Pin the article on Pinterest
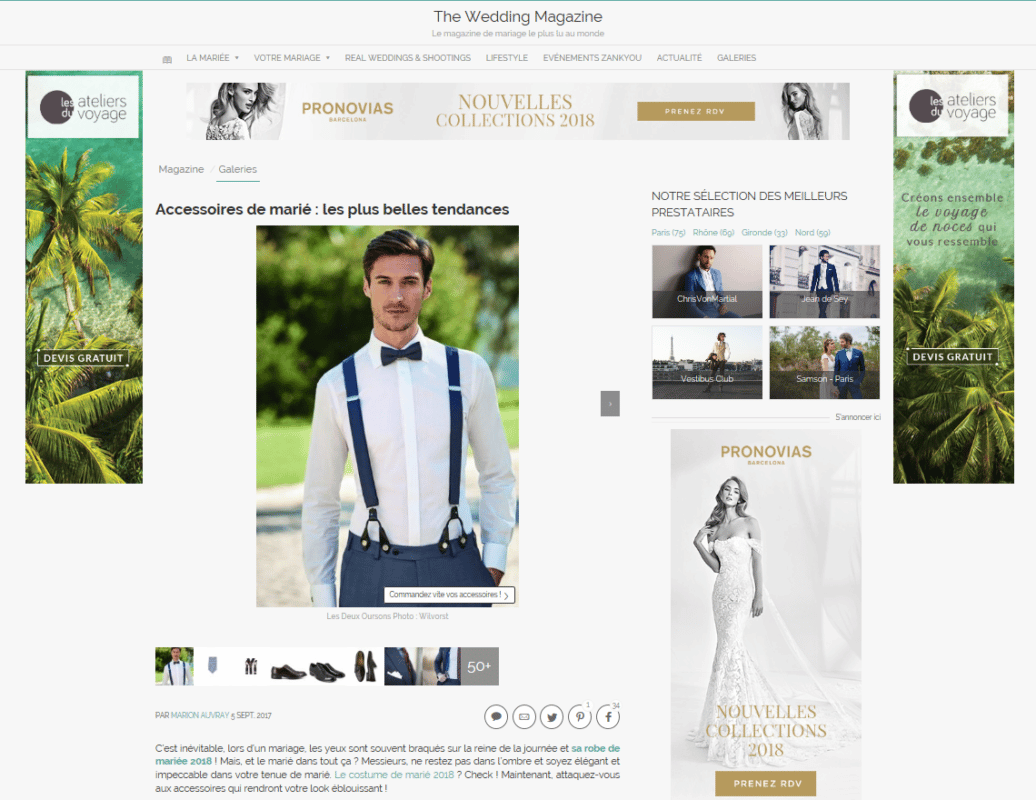The width and height of the screenshot is (1036, 800). (579, 716)
